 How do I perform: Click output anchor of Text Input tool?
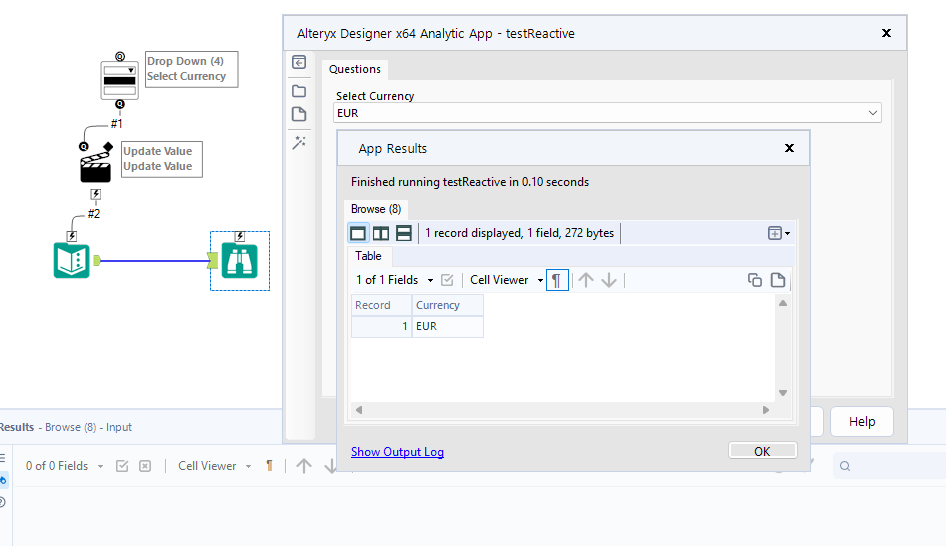point(97,261)
